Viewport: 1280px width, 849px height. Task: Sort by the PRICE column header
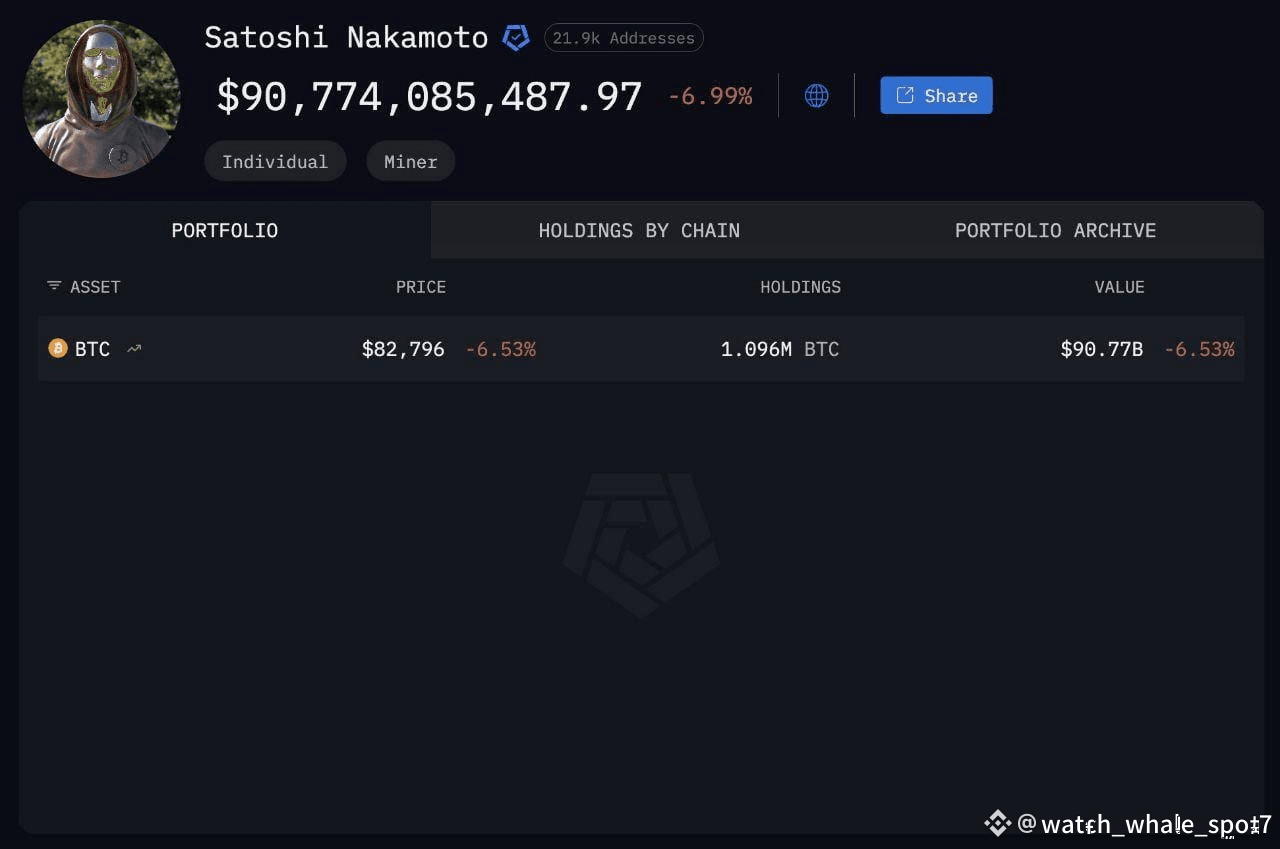421,287
